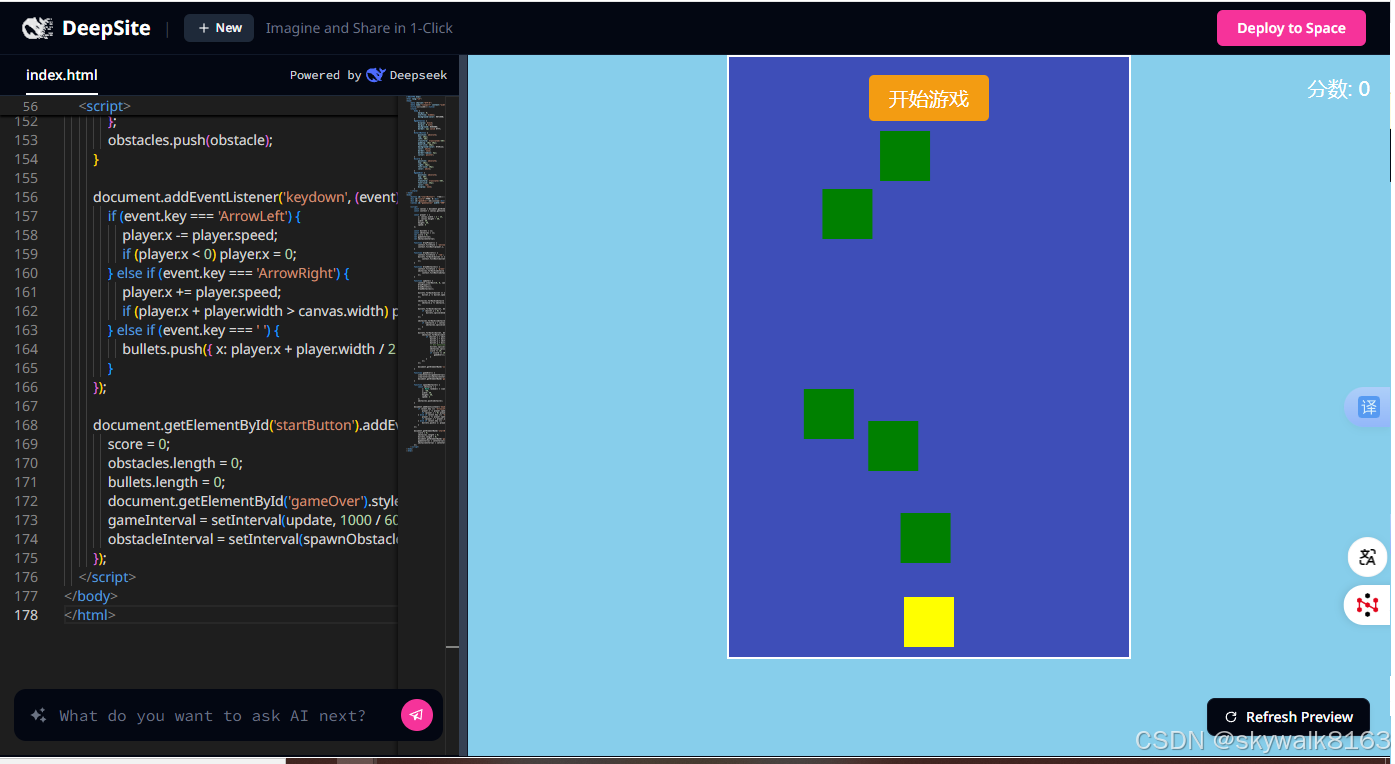Screen dimensions: 1395x764
Task: Click Refresh Preview button
Action: [x=1288, y=717]
